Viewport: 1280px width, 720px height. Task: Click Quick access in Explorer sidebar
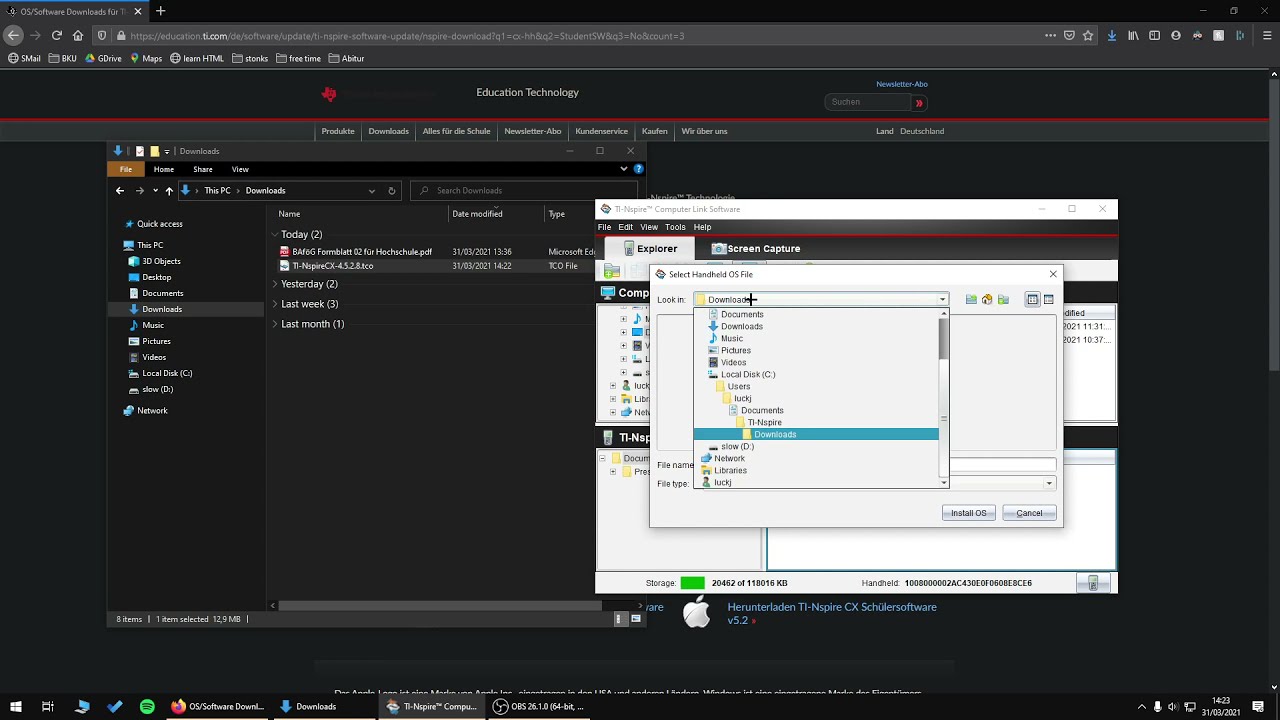click(159, 224)
